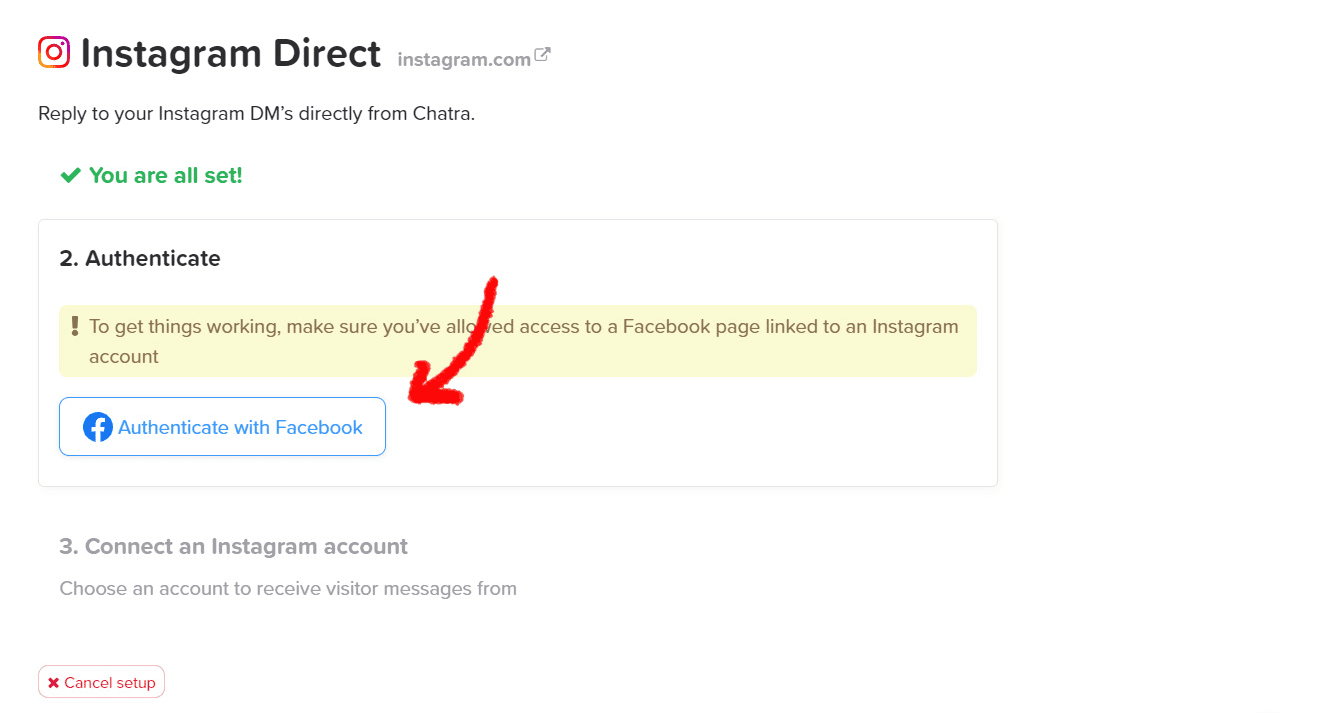Click the Choose an account description text

(287, 588)
